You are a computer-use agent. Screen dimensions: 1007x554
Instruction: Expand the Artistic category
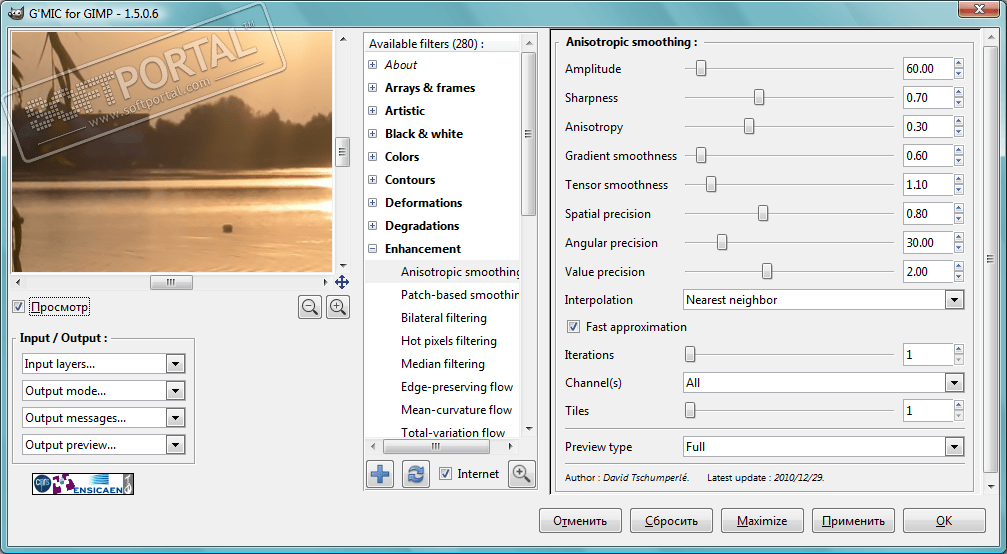pos(372,111)
